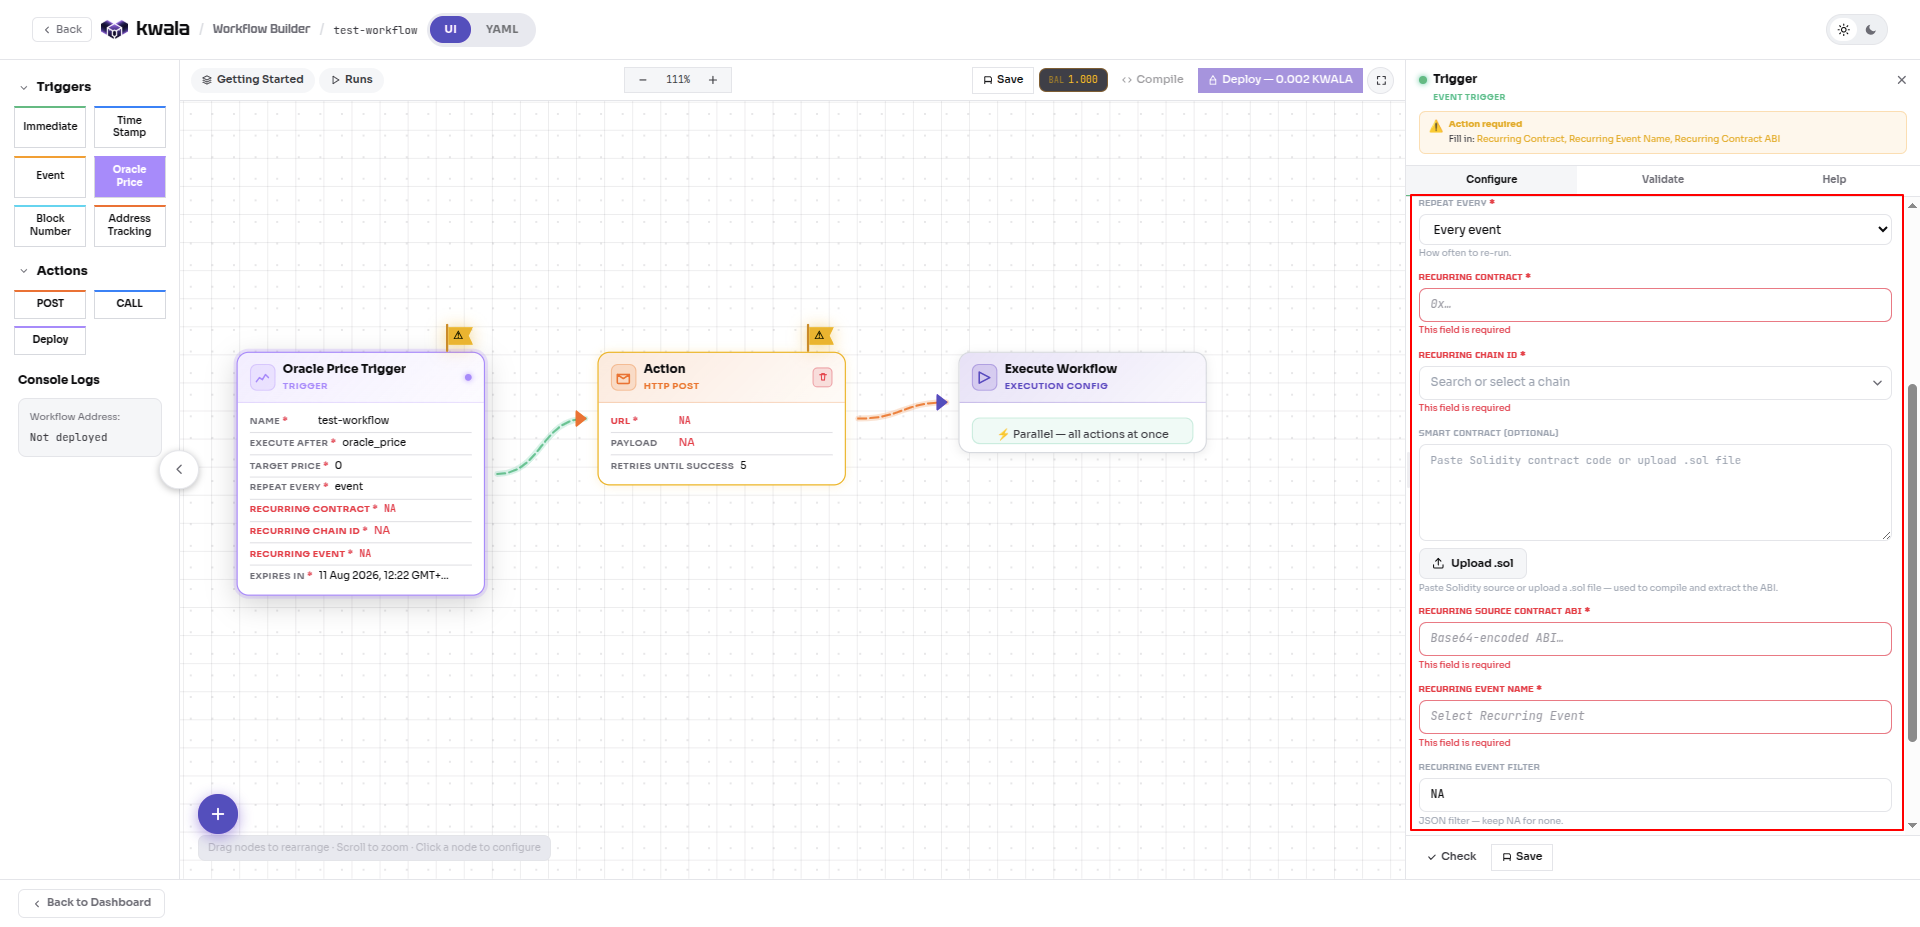
Task: Click the Oracle Price Trigger chart icon
Action: [262, 377]
